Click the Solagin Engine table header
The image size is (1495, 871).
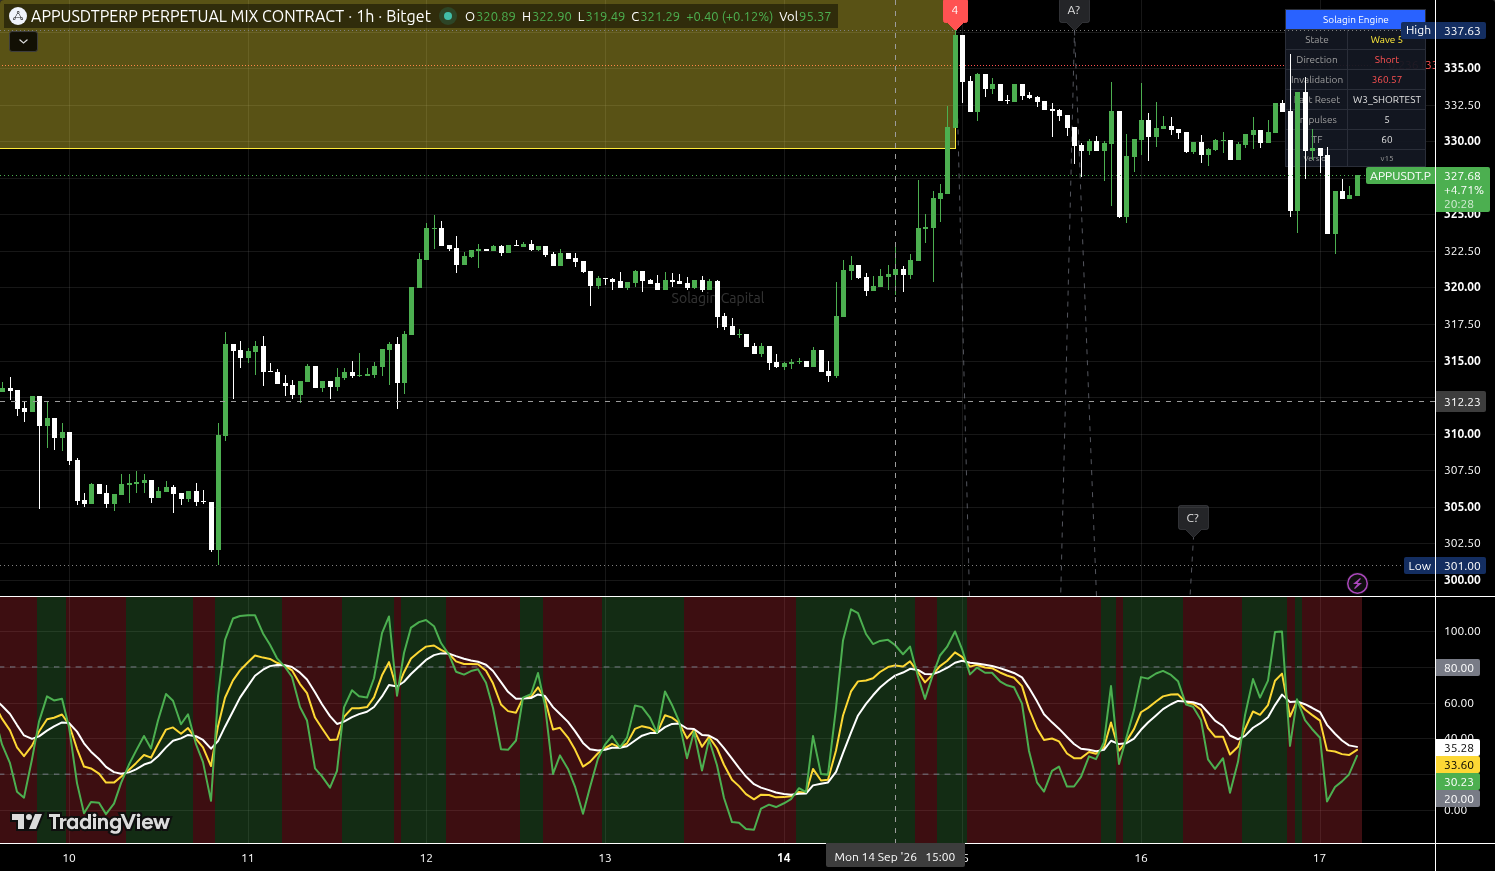1355,19
